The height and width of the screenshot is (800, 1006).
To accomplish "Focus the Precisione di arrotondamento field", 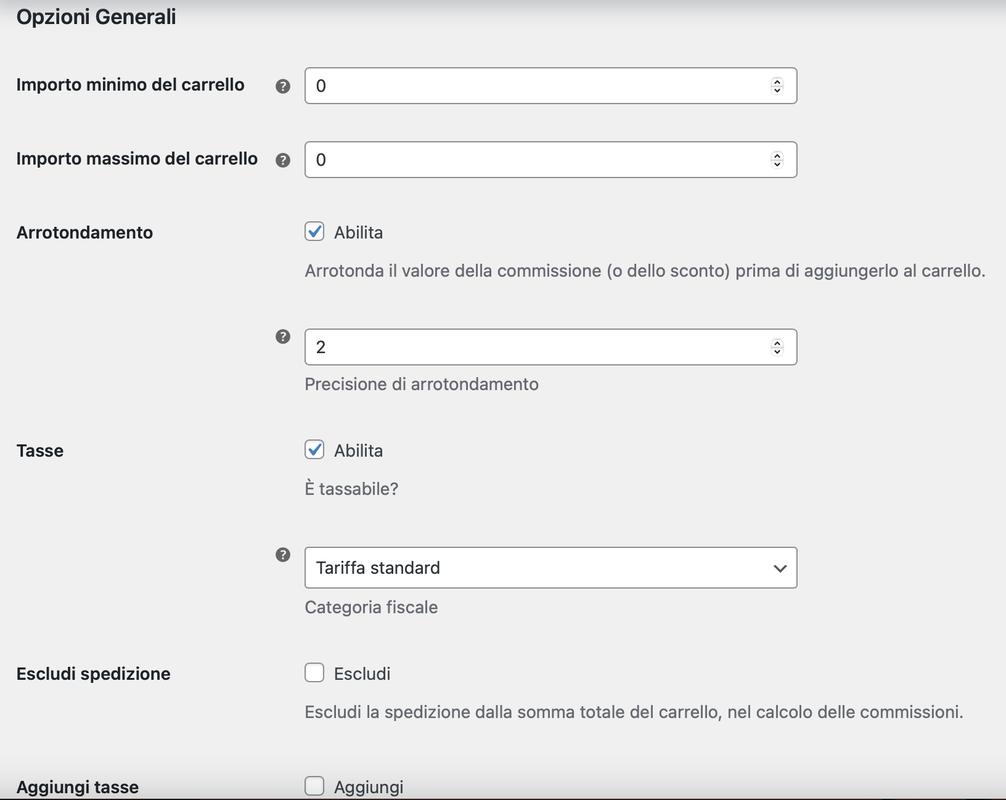I will tap(550, 347).
